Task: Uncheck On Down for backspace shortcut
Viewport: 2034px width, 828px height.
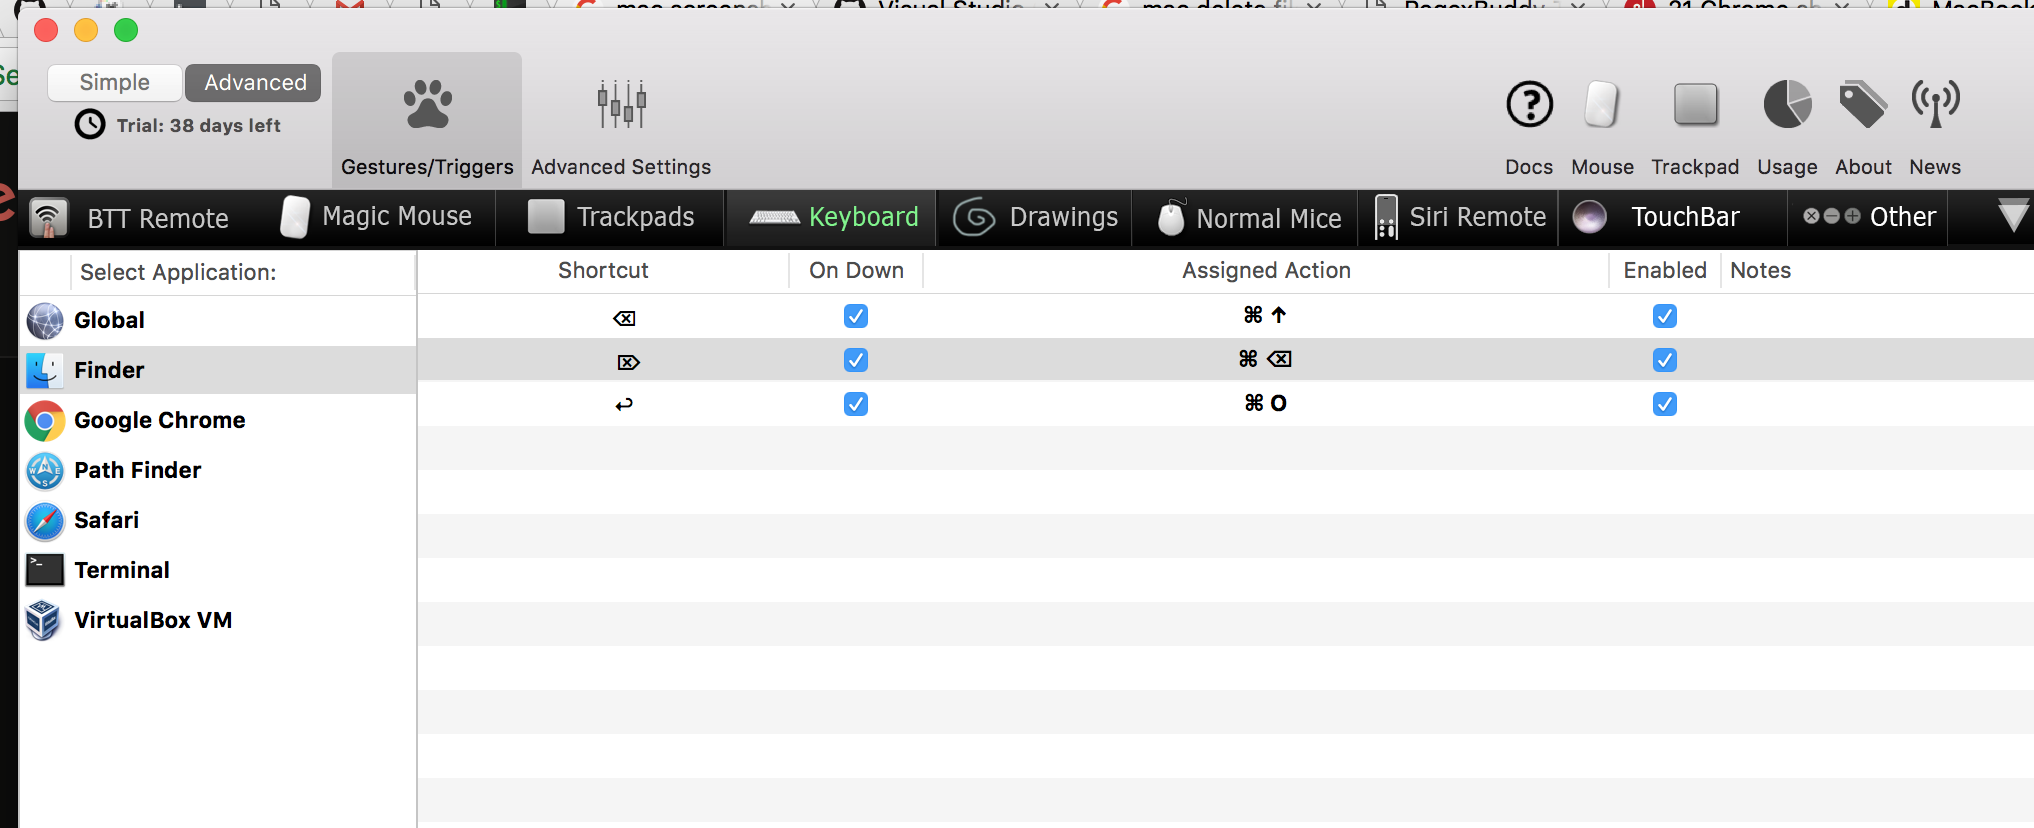Action: pos(856,316)
